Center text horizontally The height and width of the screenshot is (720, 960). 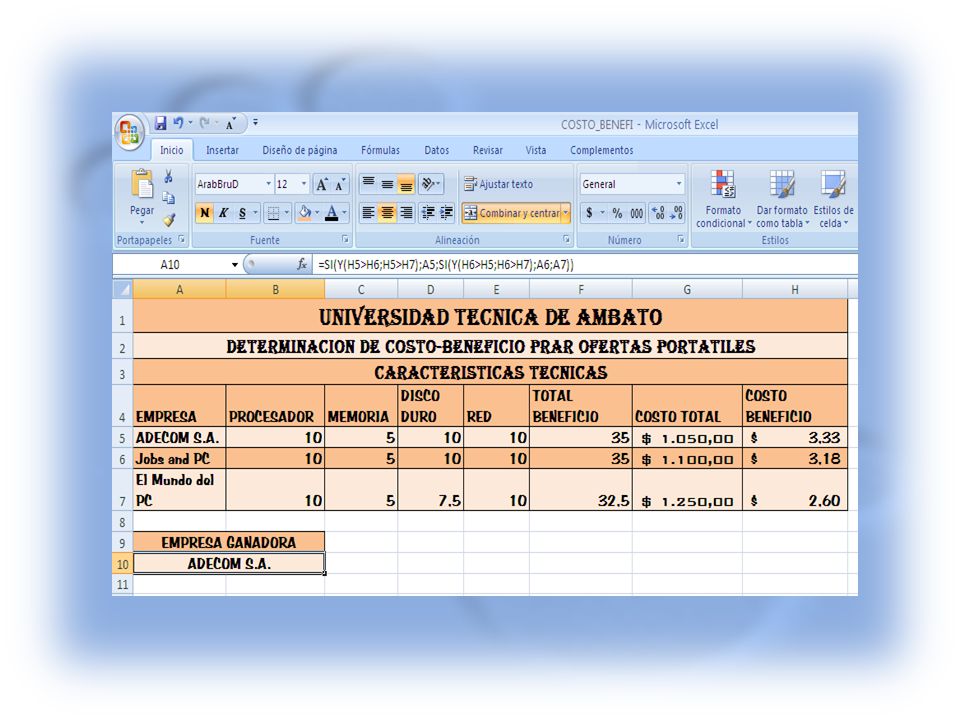tap(387, 213)
